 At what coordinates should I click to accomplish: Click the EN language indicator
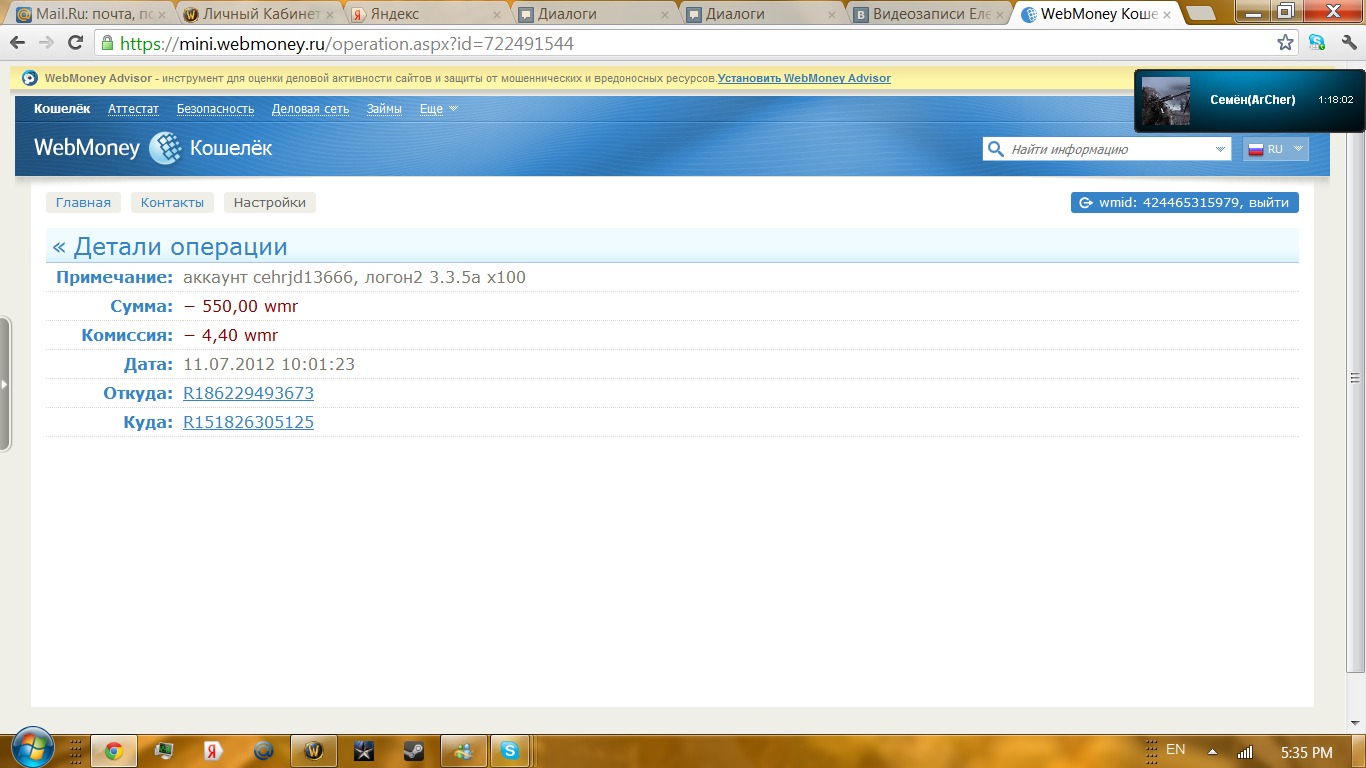(x=1176, y=749)
